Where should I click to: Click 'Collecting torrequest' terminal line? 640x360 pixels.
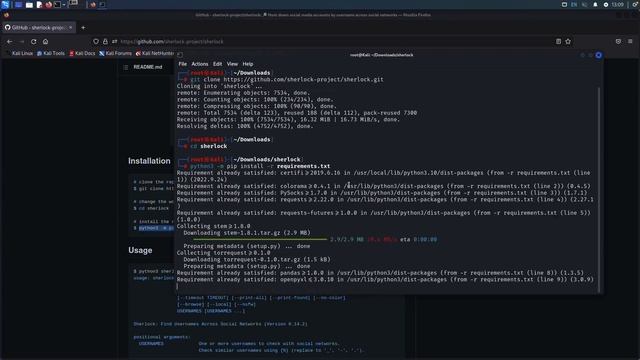pyautogui.click(x=223, y=253)
